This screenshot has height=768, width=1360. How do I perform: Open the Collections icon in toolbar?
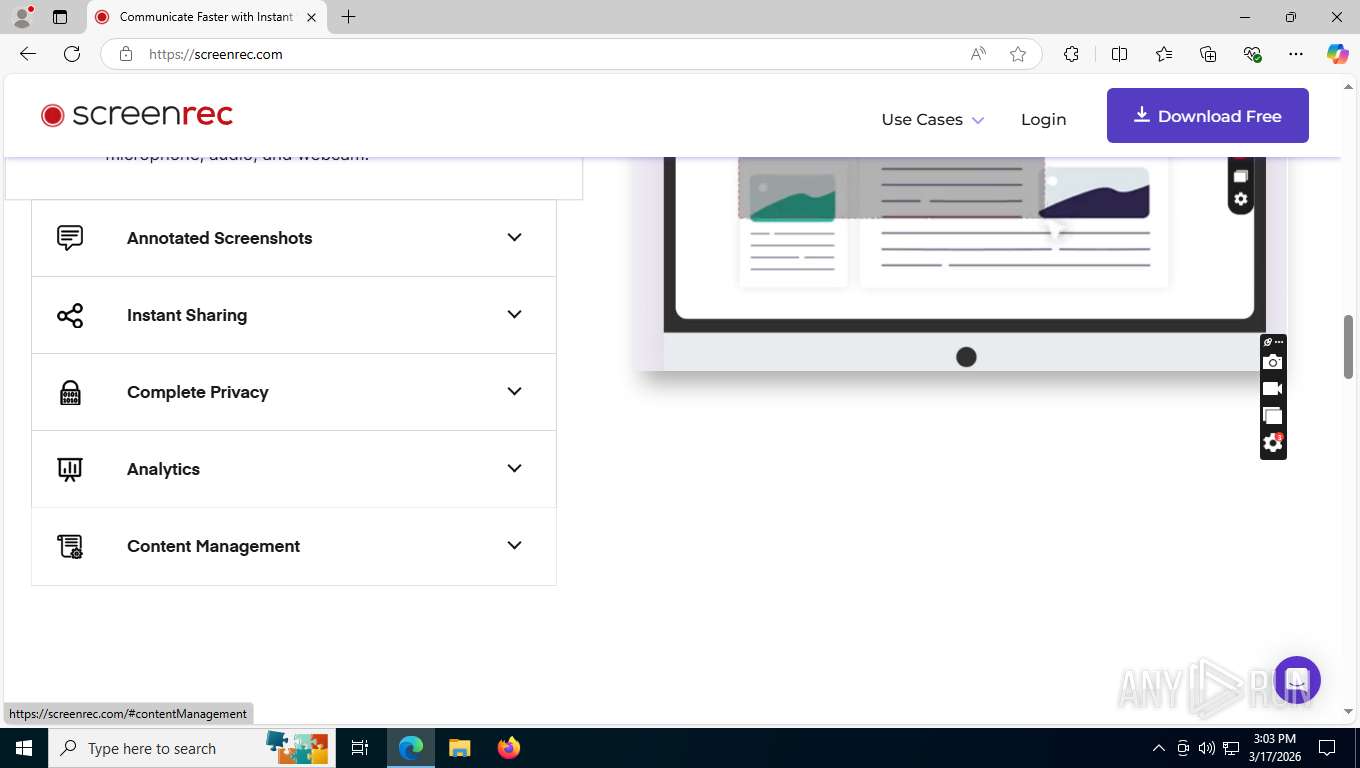[x=1208, y=54]
